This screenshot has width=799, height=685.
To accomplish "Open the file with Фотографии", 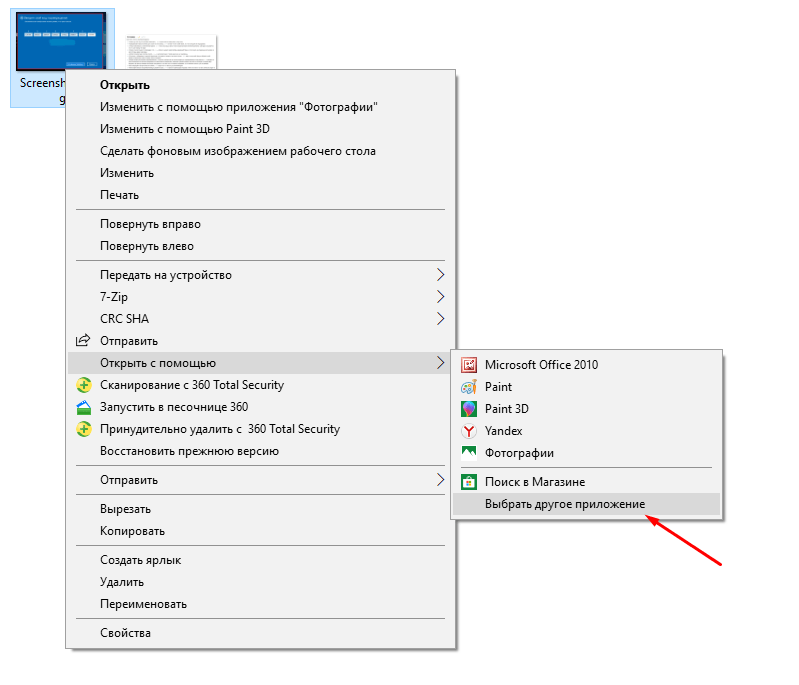I will tap(587, 453).
